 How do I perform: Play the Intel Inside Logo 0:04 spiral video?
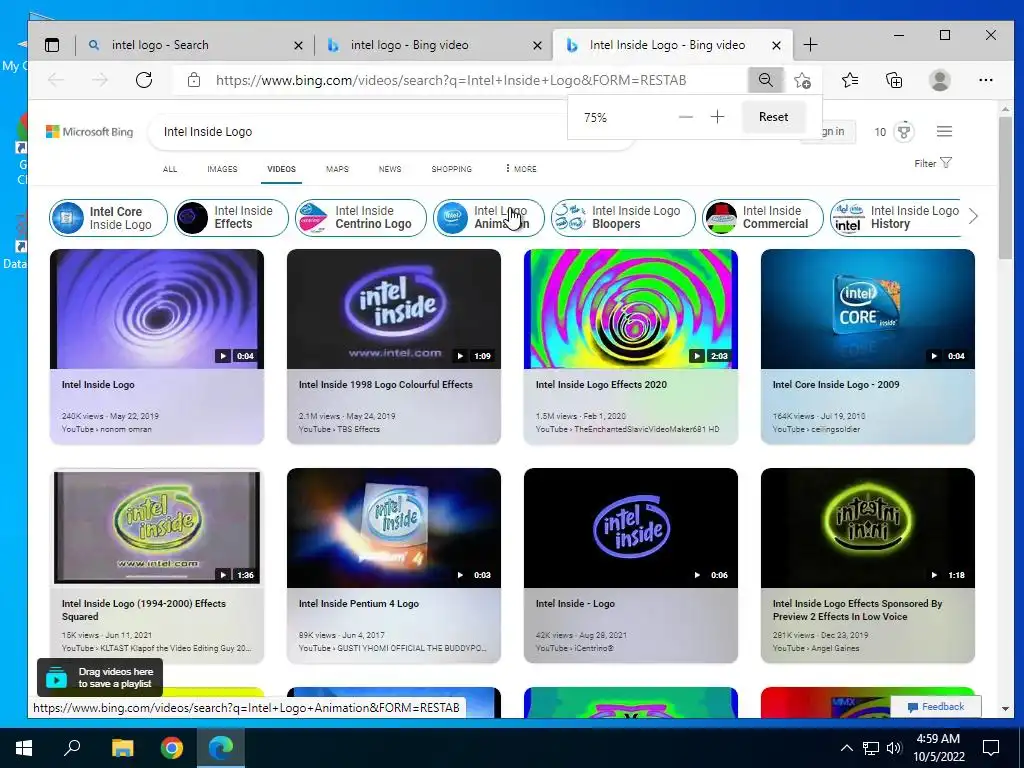pos(157,309)
